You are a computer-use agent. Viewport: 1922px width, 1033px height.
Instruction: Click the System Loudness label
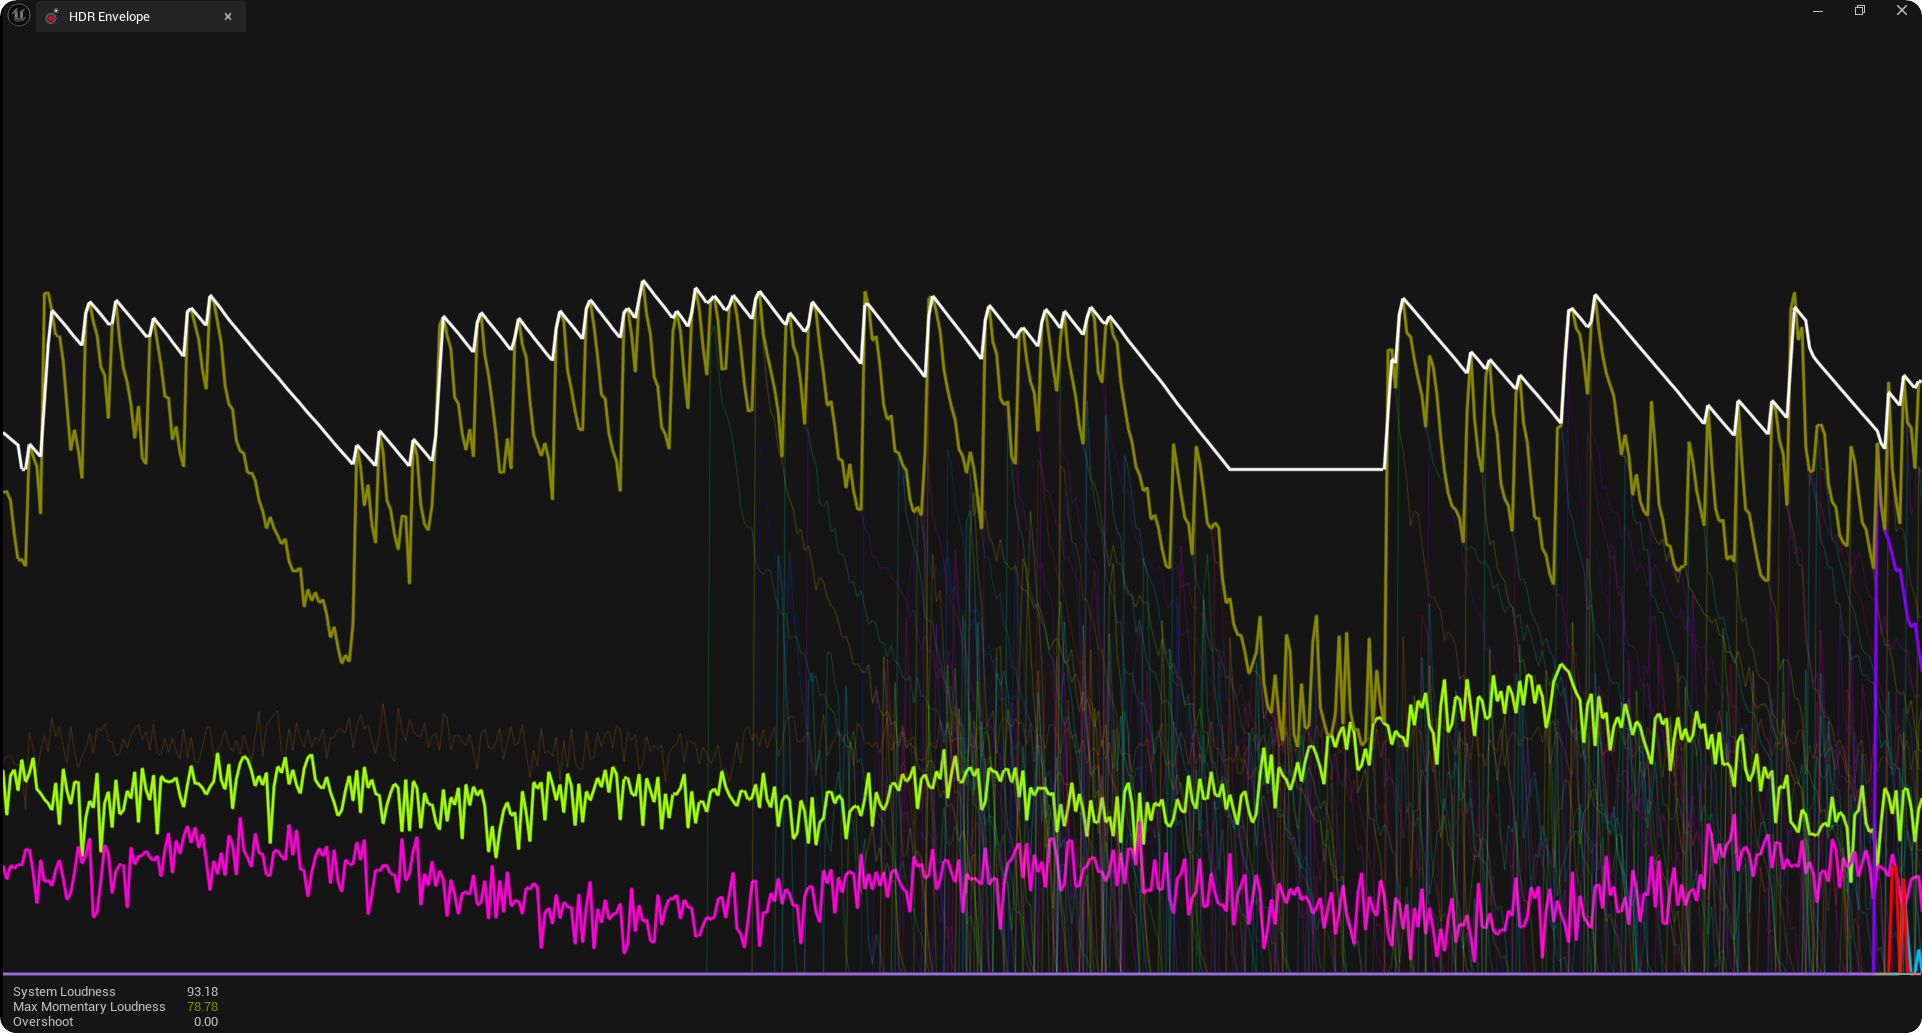[64, 992]
